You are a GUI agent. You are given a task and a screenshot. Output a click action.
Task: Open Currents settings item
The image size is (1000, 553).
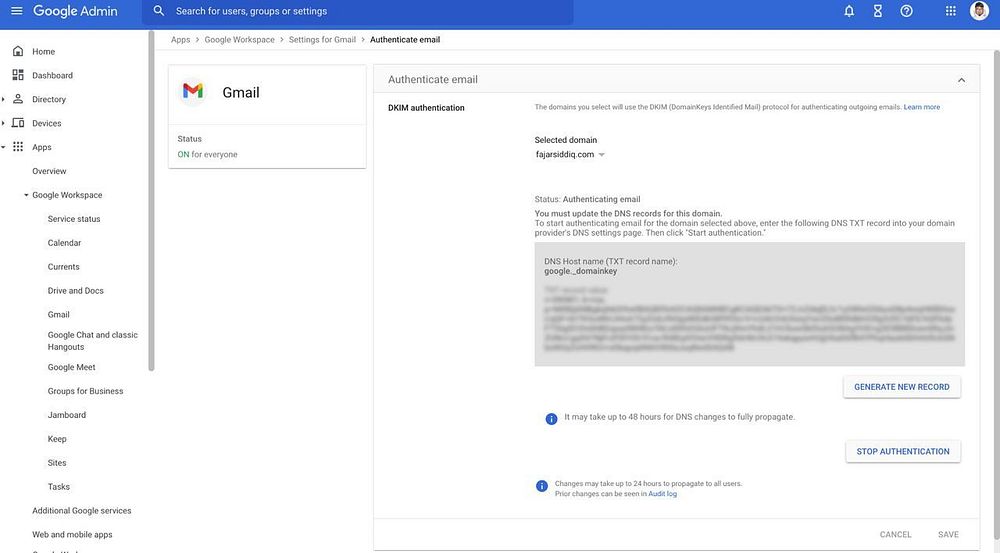64,267
